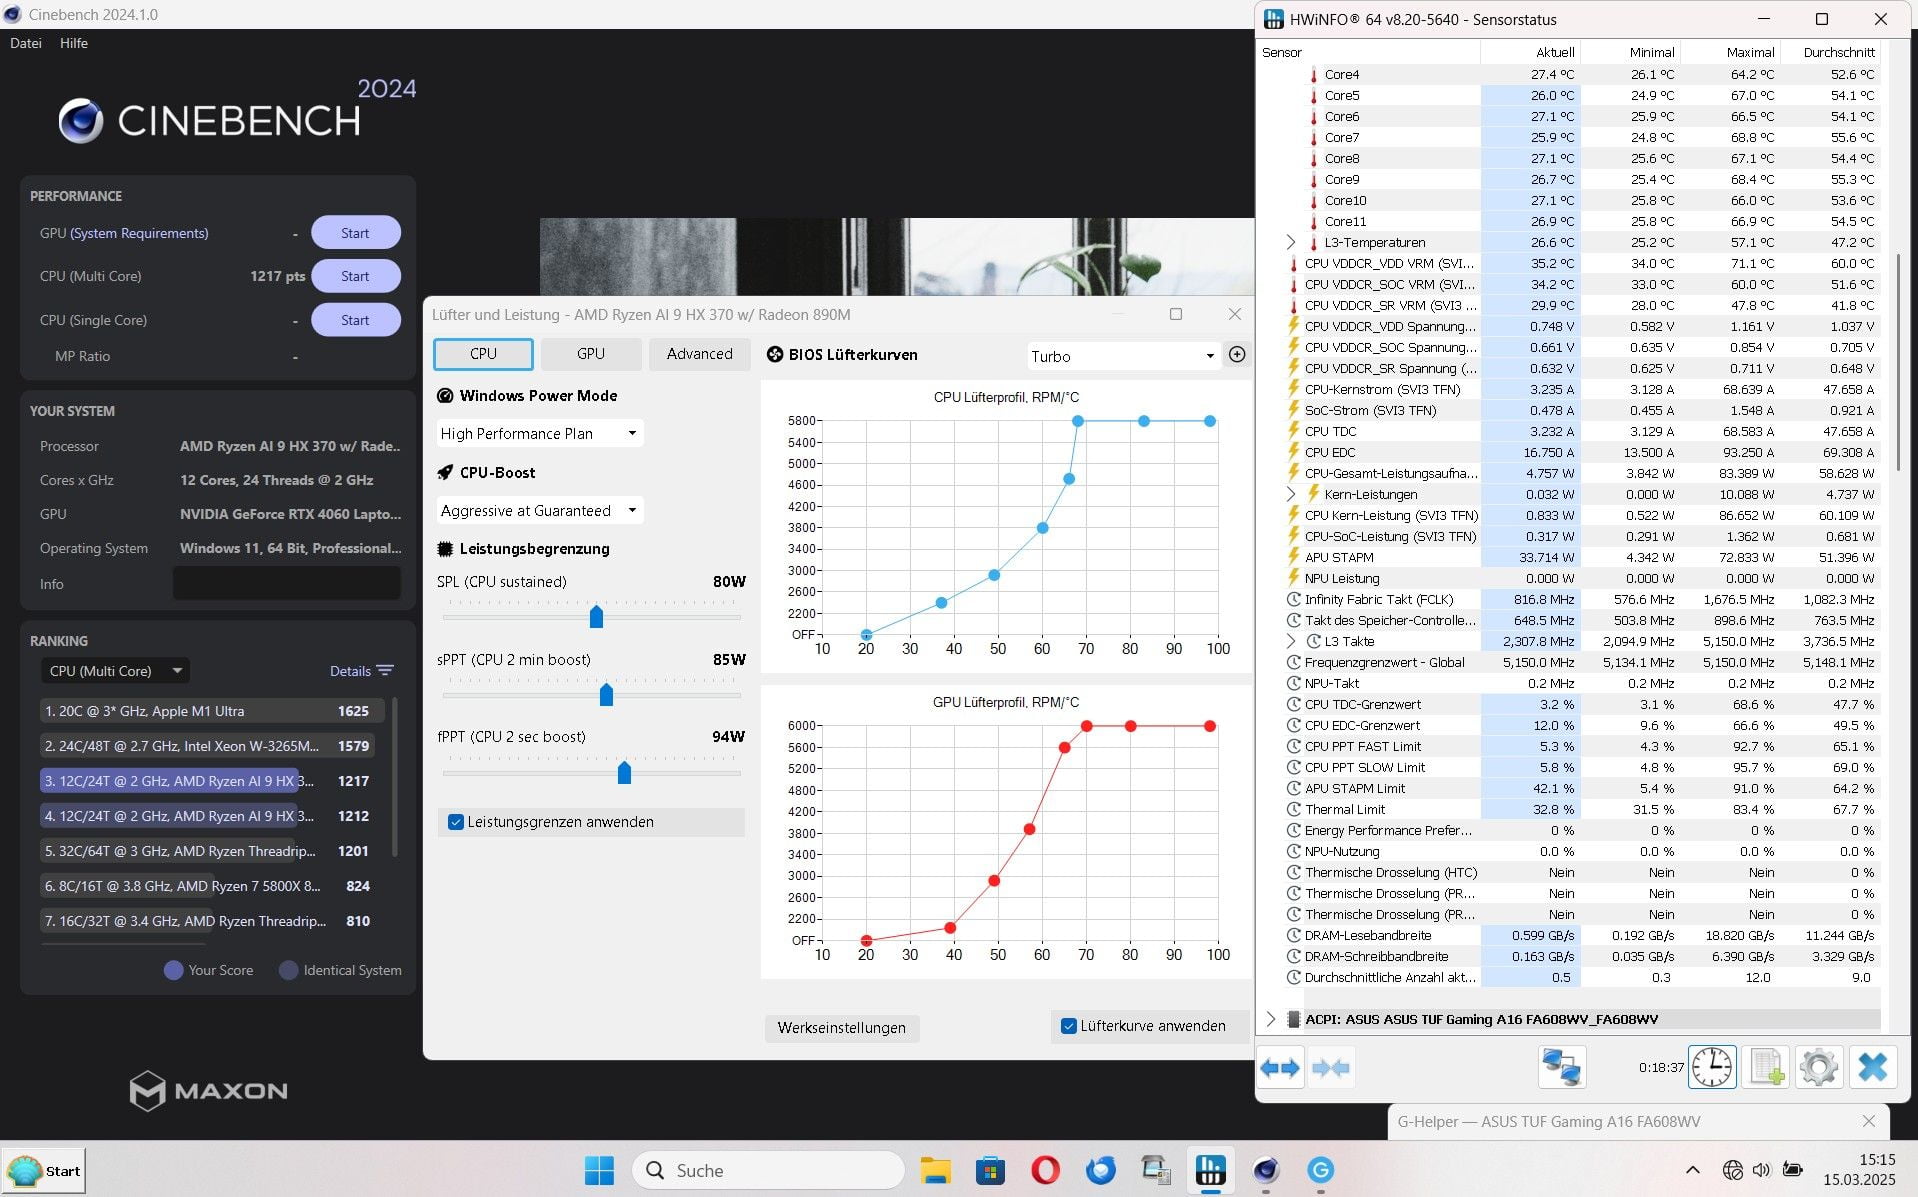Start the GPU benchmark
Image resolution: width=1918 pixels, height=1197 pixels.
pos(355,233)
